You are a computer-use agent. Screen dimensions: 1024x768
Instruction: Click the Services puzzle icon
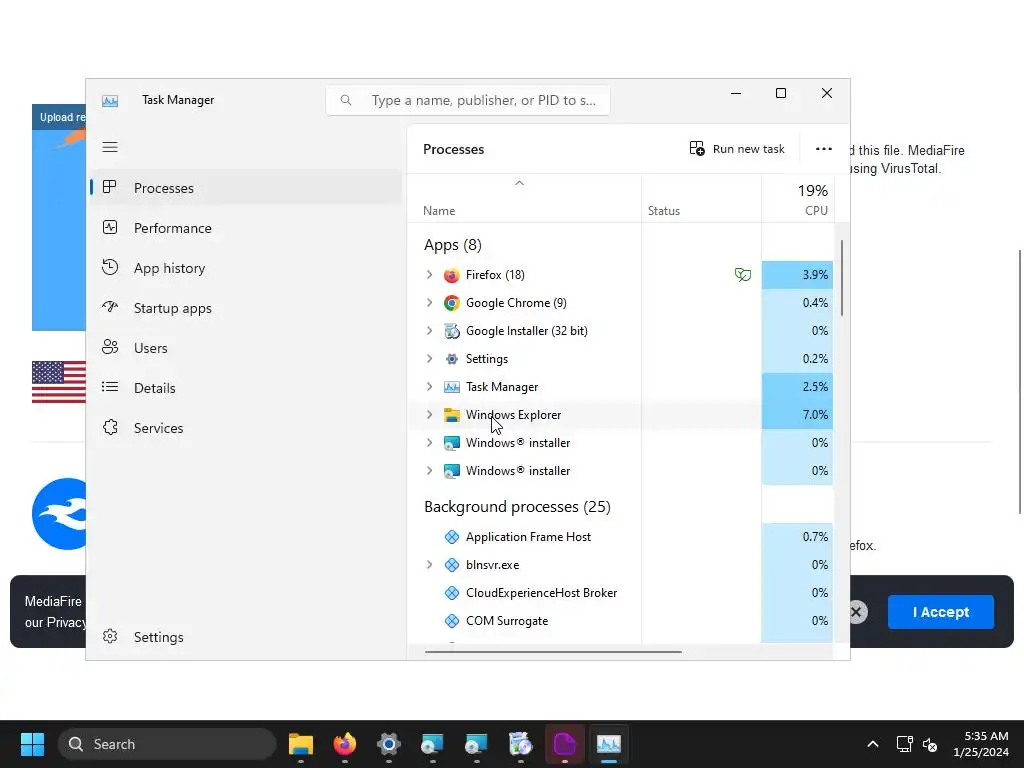[x=110, y=427]
